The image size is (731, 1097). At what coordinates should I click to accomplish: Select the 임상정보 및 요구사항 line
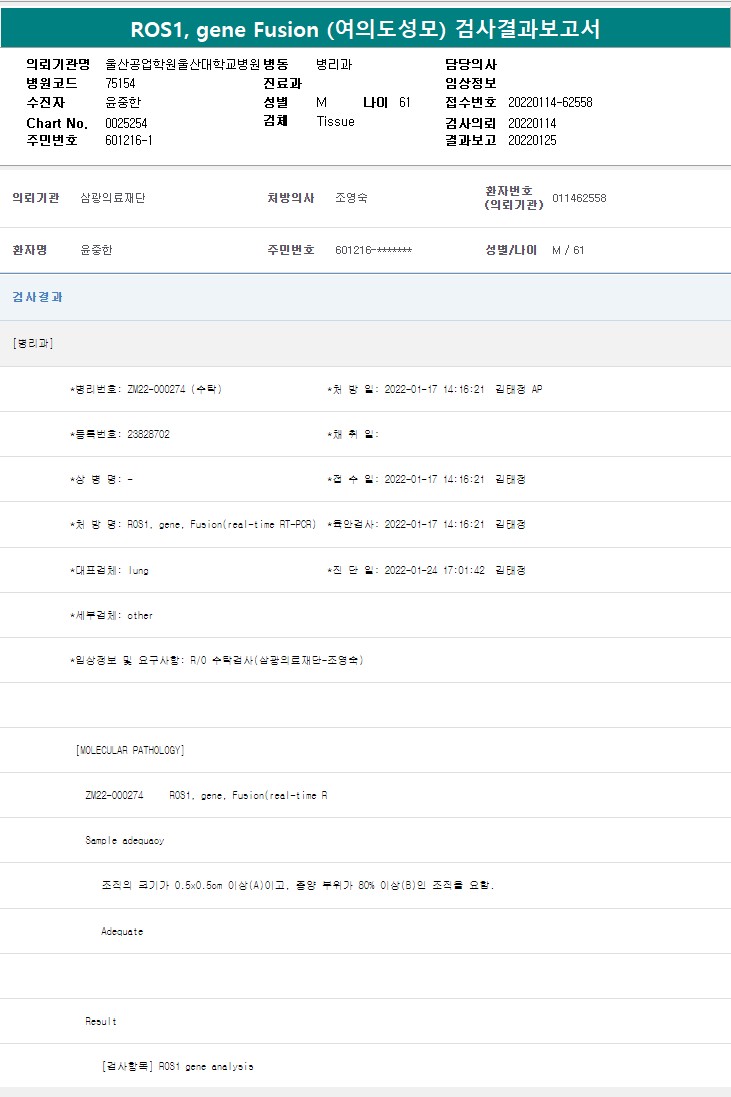pyautogui.click(x=216, y=660)
